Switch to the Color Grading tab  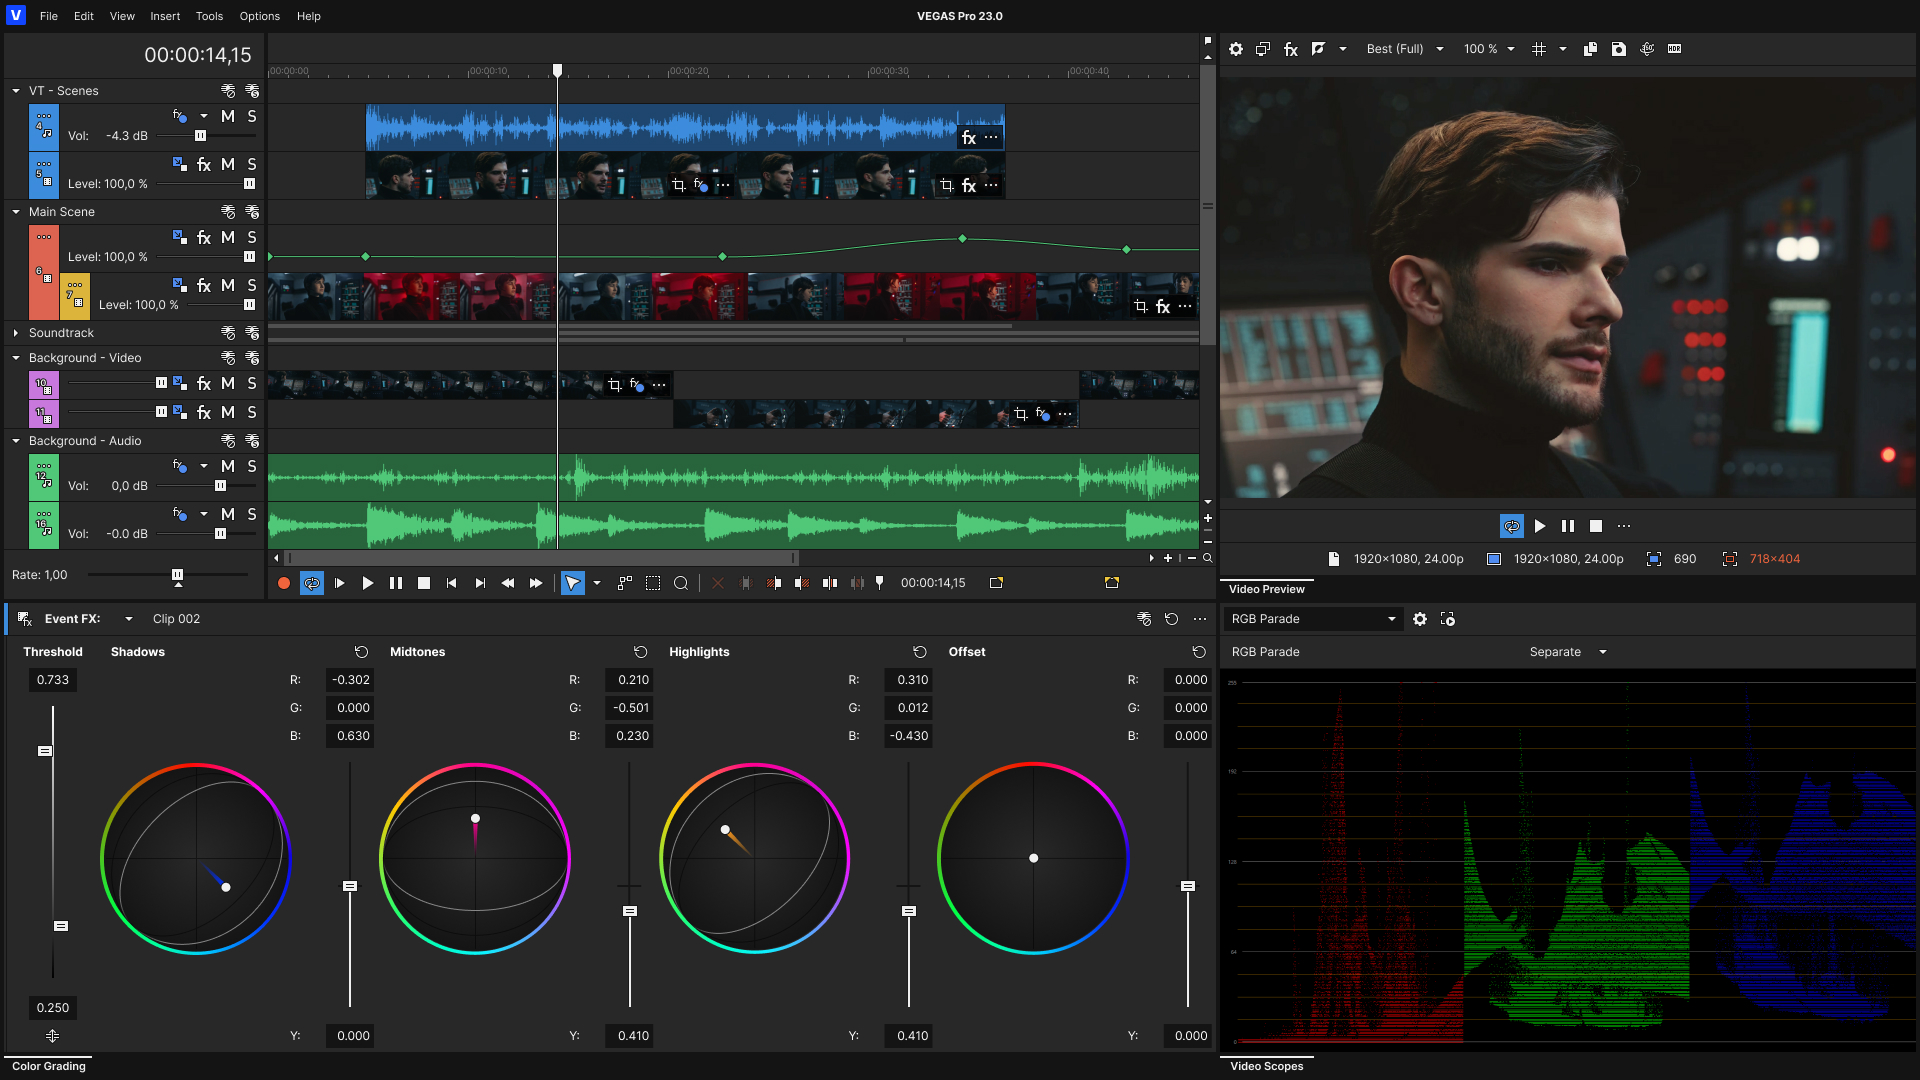47,1066
